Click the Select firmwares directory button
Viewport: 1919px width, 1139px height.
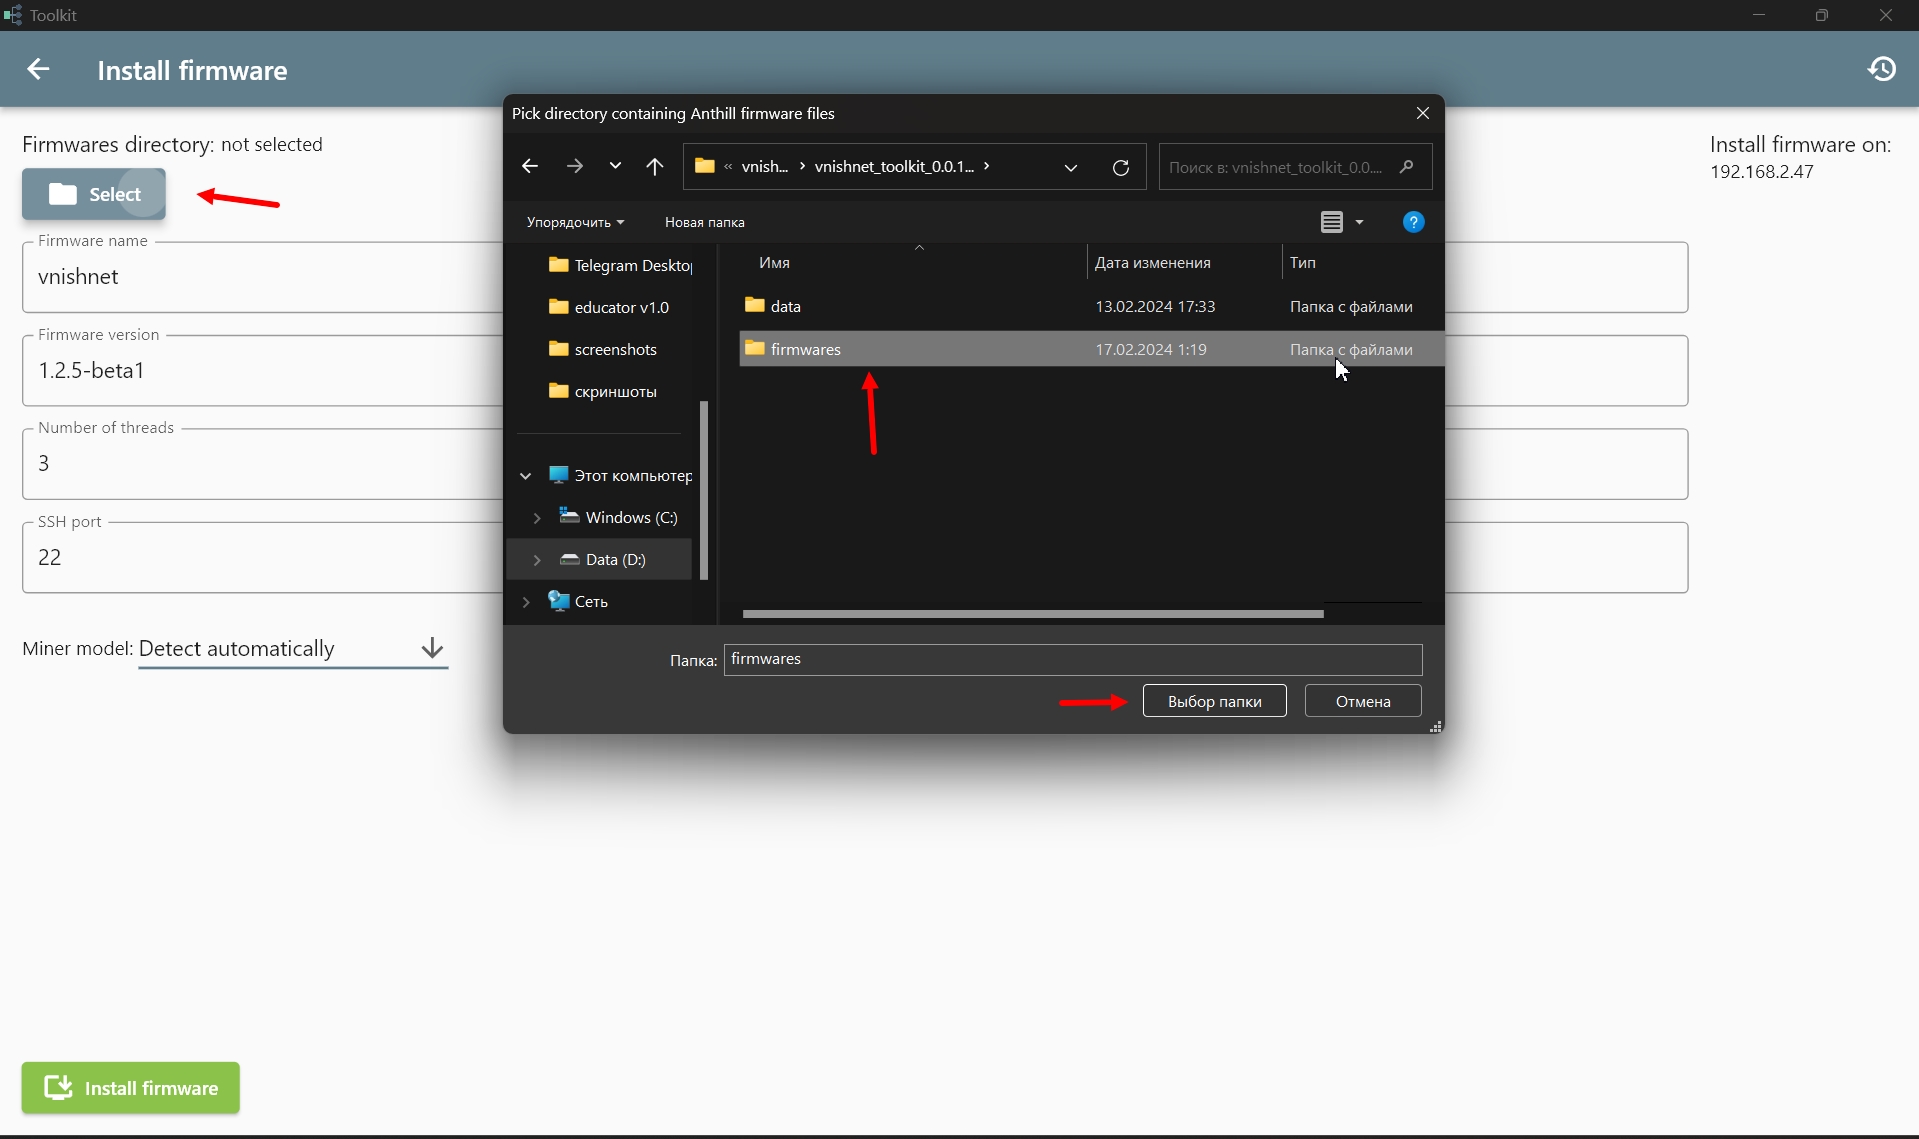click(x=94, y=194)
